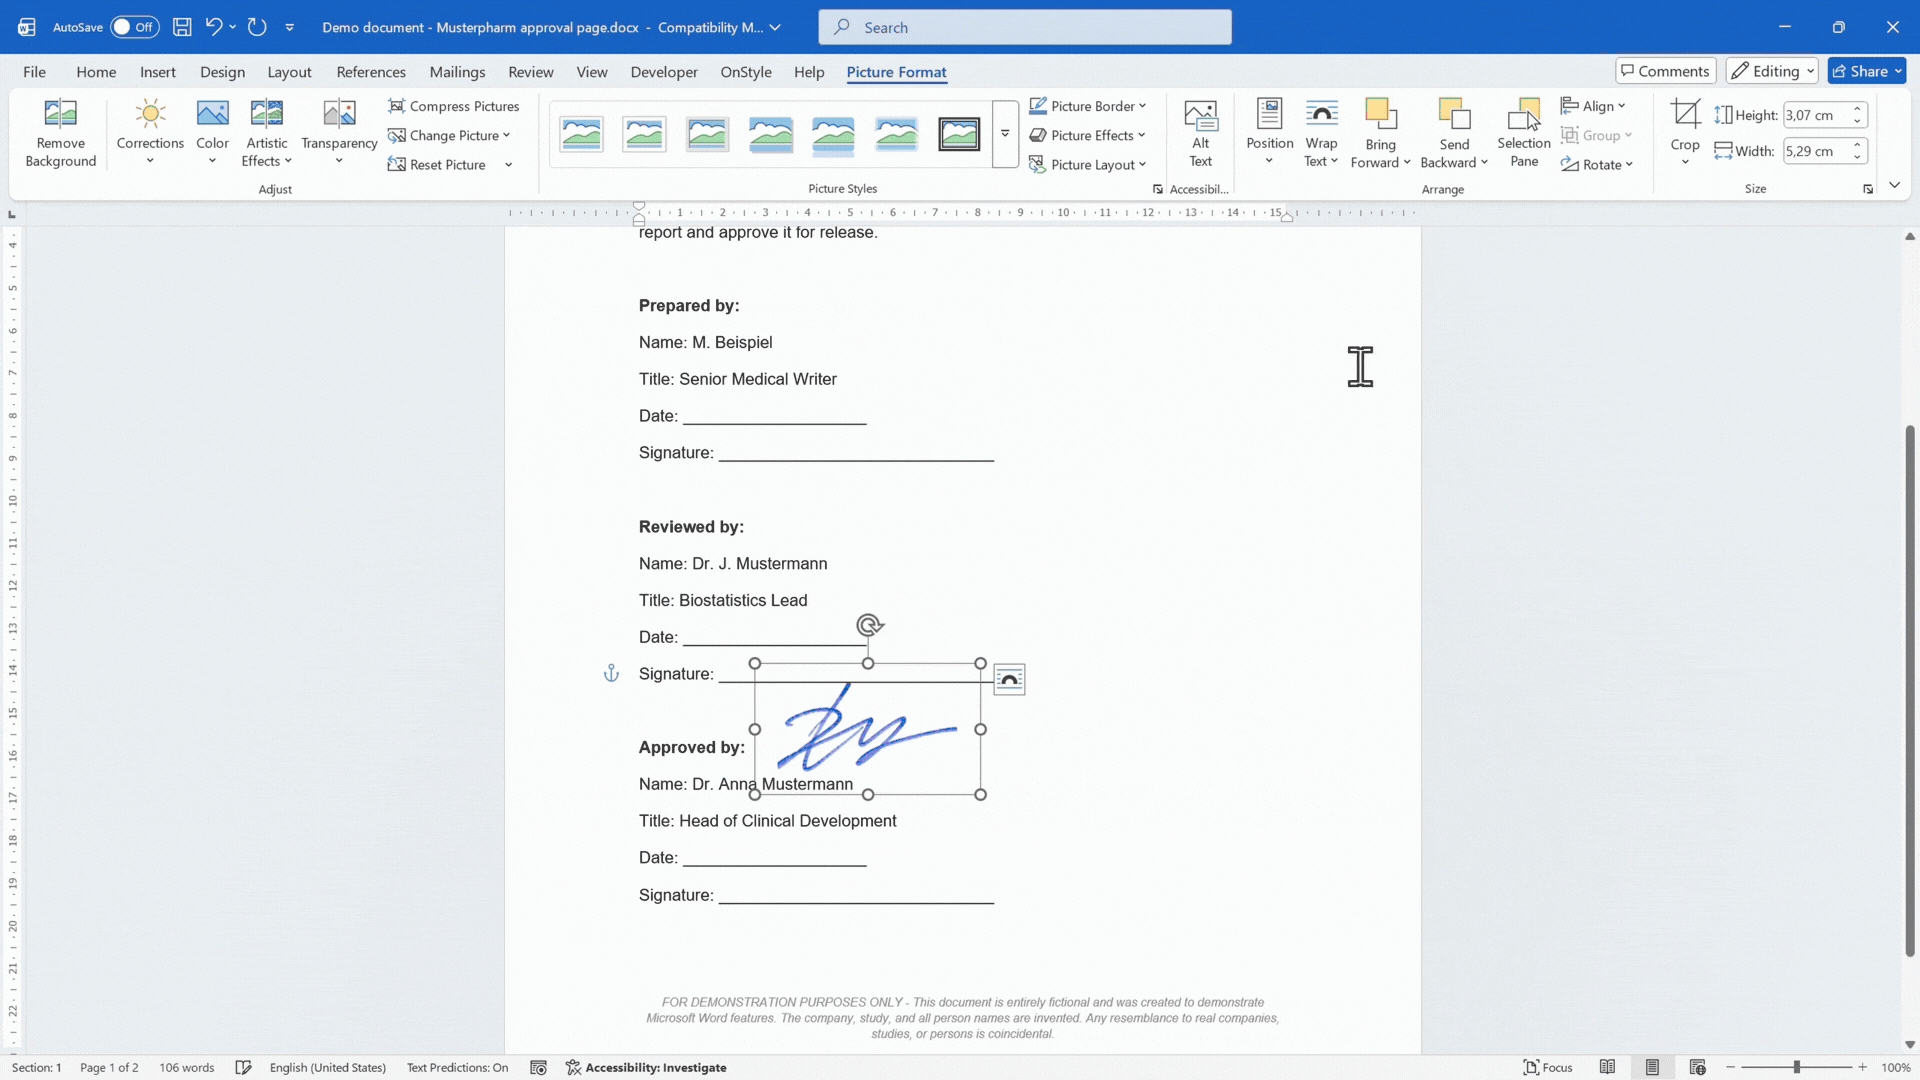This screenshot has height=1080, width=1920.
Task: Switch to the Developer tab
Action: pos(664,72)
